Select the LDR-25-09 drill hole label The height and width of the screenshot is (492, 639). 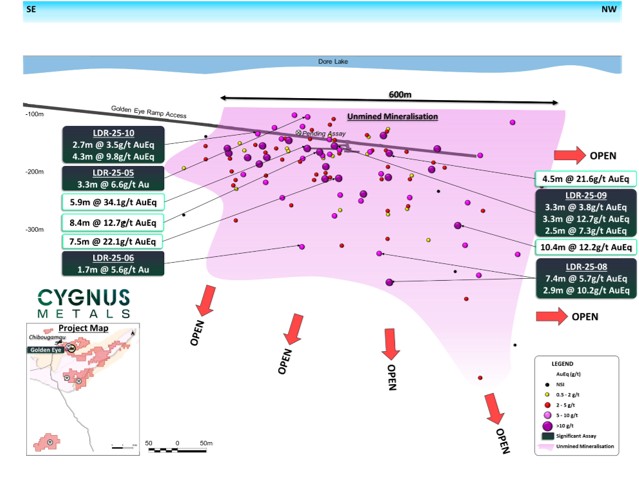585,195
